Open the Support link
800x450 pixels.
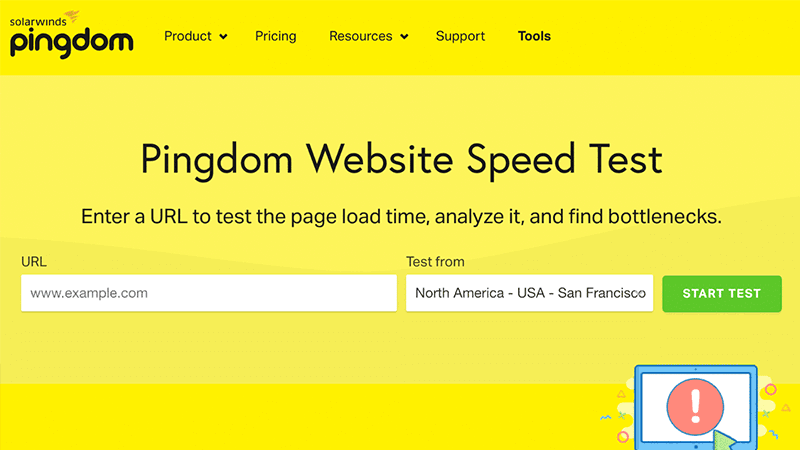pos(460,36)
